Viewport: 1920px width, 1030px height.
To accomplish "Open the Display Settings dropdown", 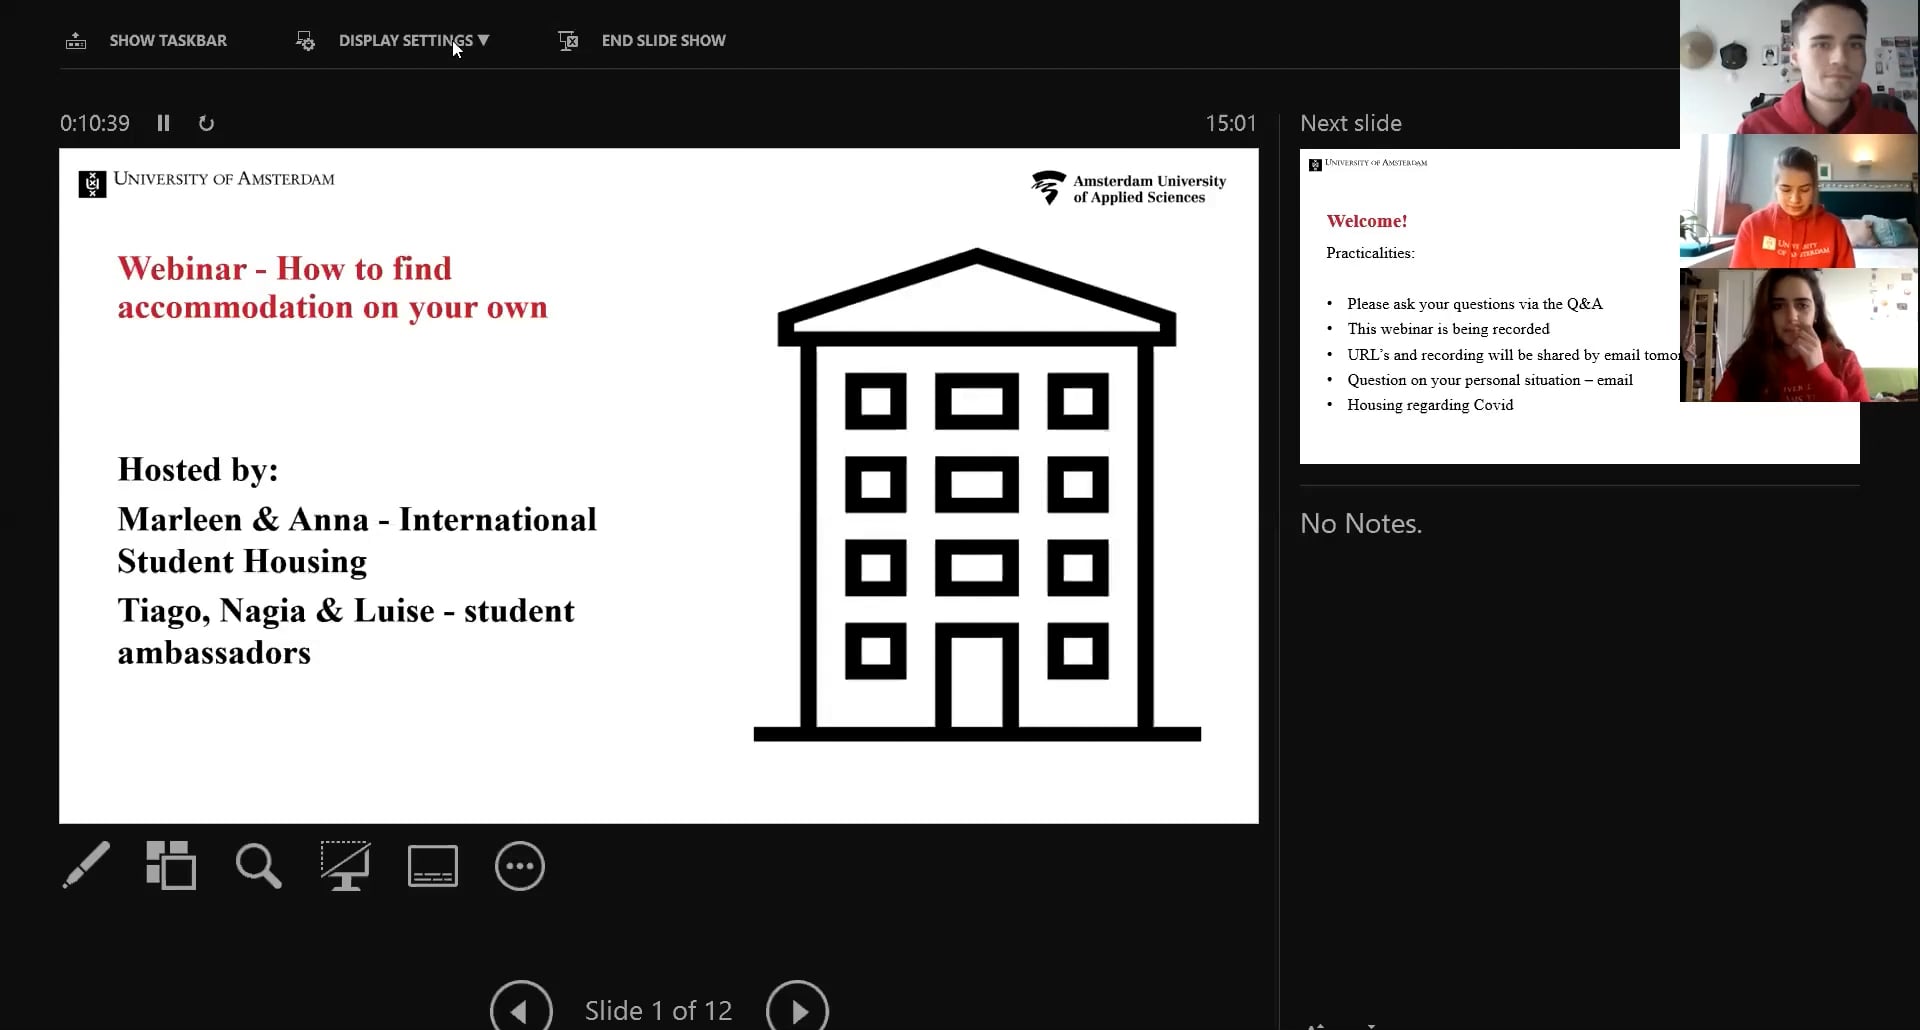I will point(413,41).
